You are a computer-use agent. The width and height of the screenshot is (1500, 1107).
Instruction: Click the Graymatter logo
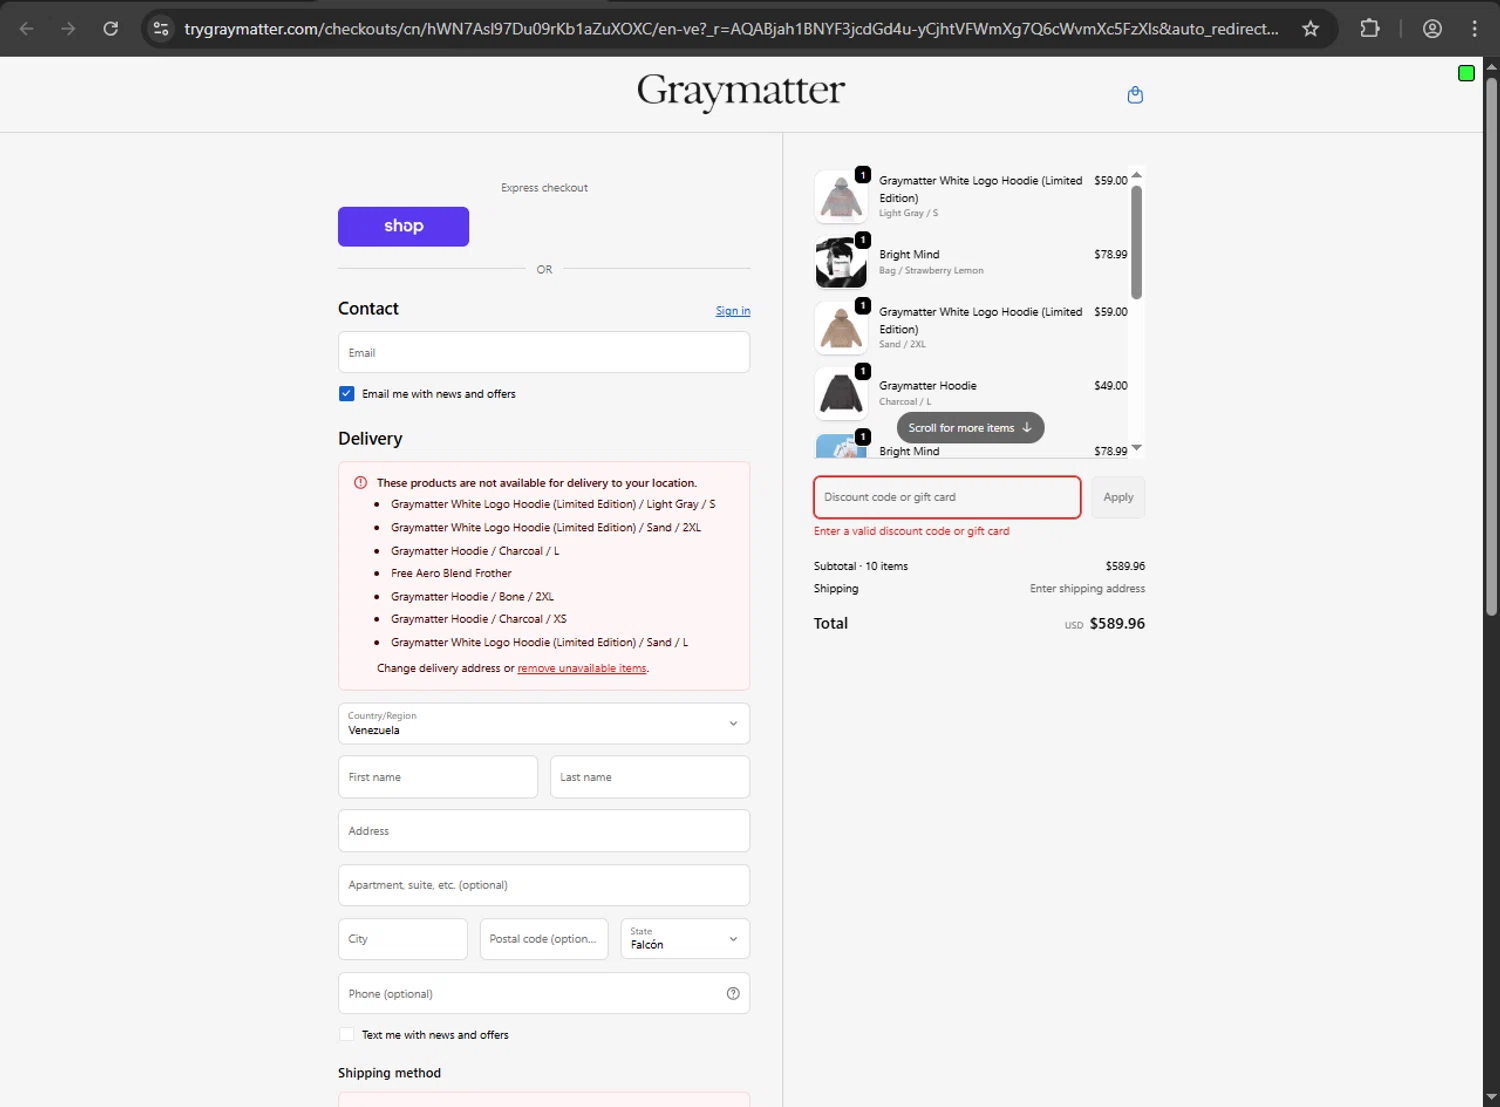point(741,92)
